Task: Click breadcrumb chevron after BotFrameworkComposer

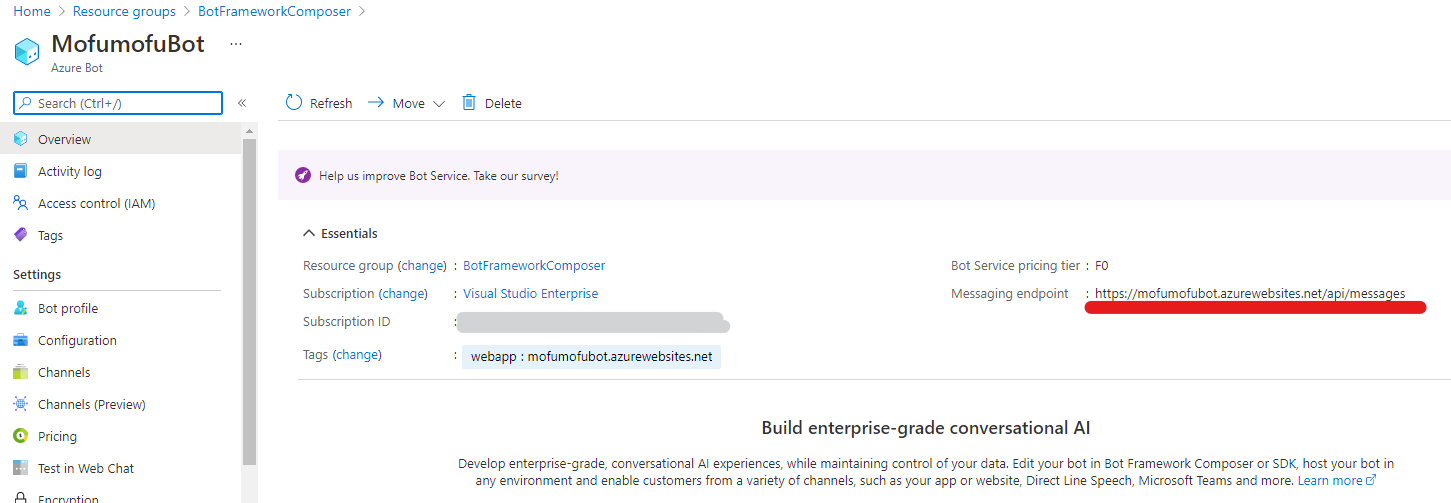Action: coord(362,11)
